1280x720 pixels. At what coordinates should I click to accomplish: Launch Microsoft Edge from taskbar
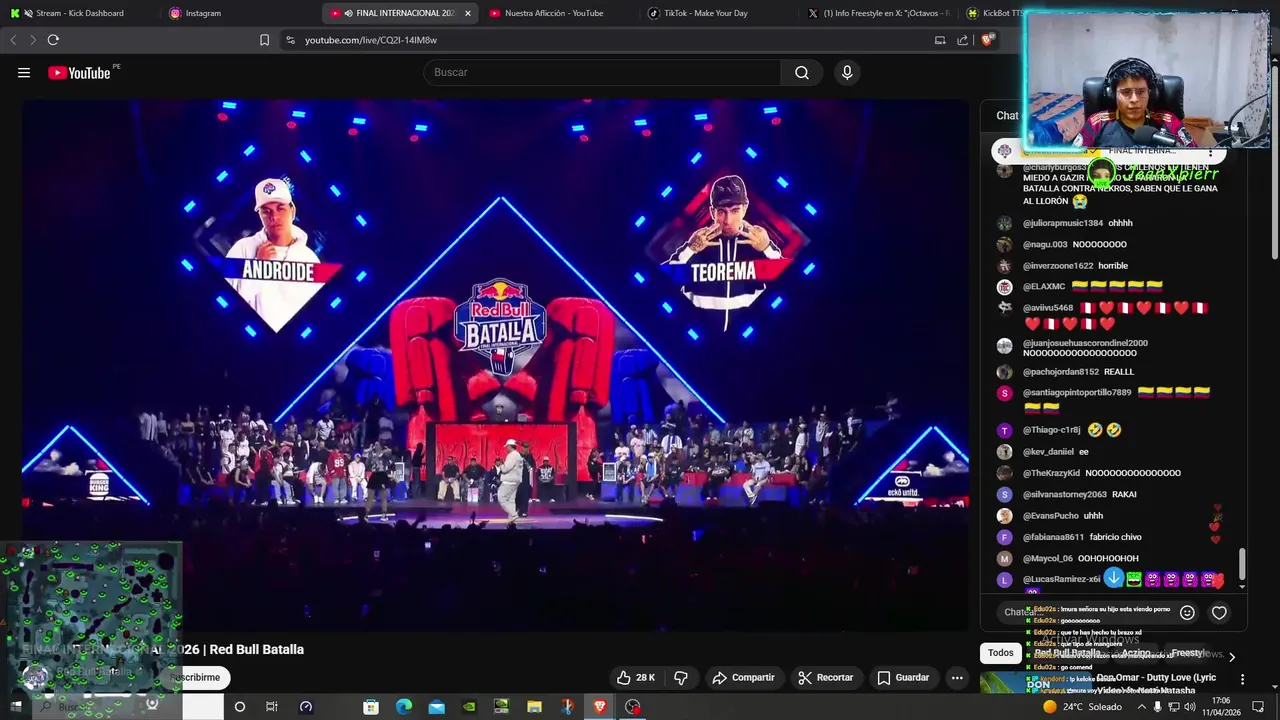coord(404,706)
